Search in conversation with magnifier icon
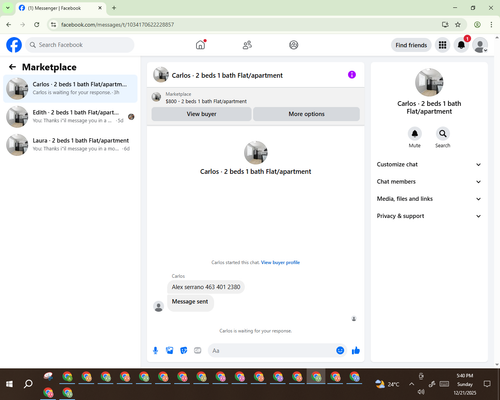This screenshot has height=400, width=500. 443,134
